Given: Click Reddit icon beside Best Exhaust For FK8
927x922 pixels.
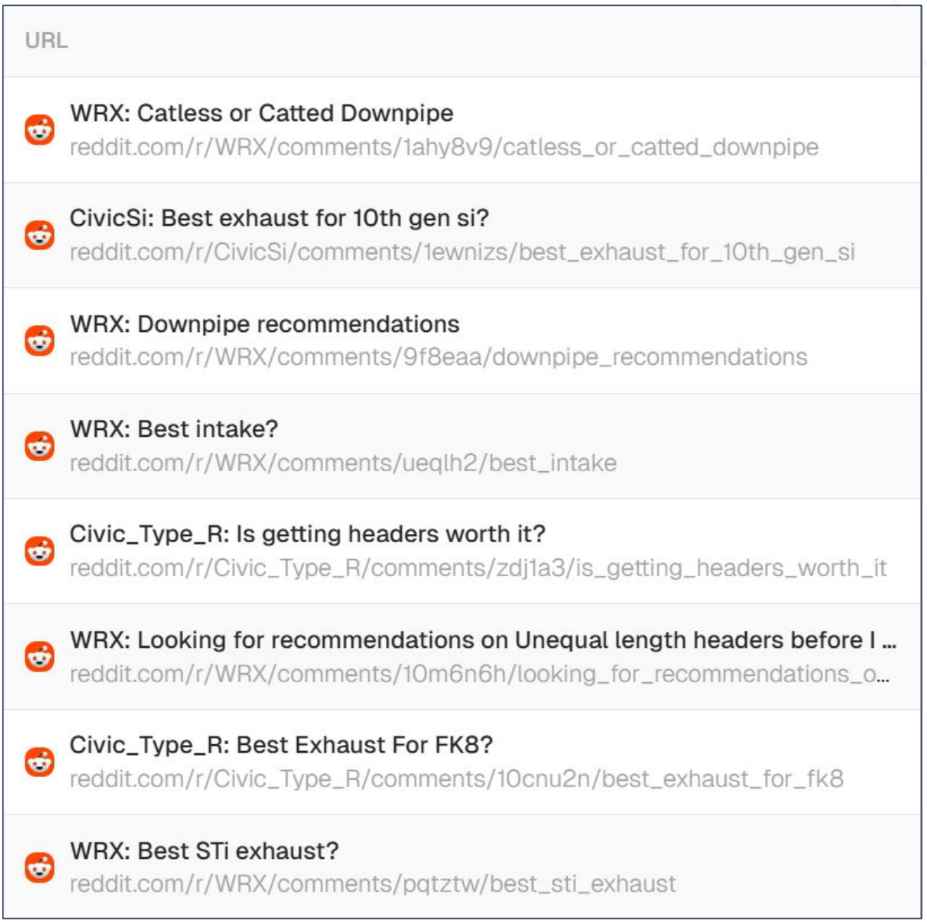Looking at the screenshot, I should 40,762.
